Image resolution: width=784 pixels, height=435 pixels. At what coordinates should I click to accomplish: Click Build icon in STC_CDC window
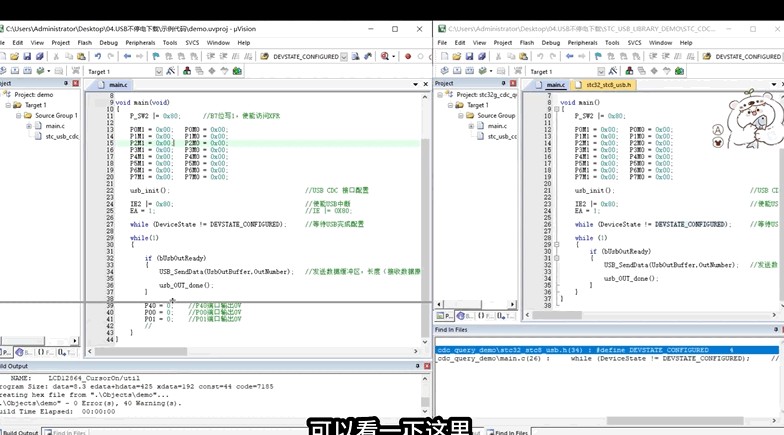457,71
